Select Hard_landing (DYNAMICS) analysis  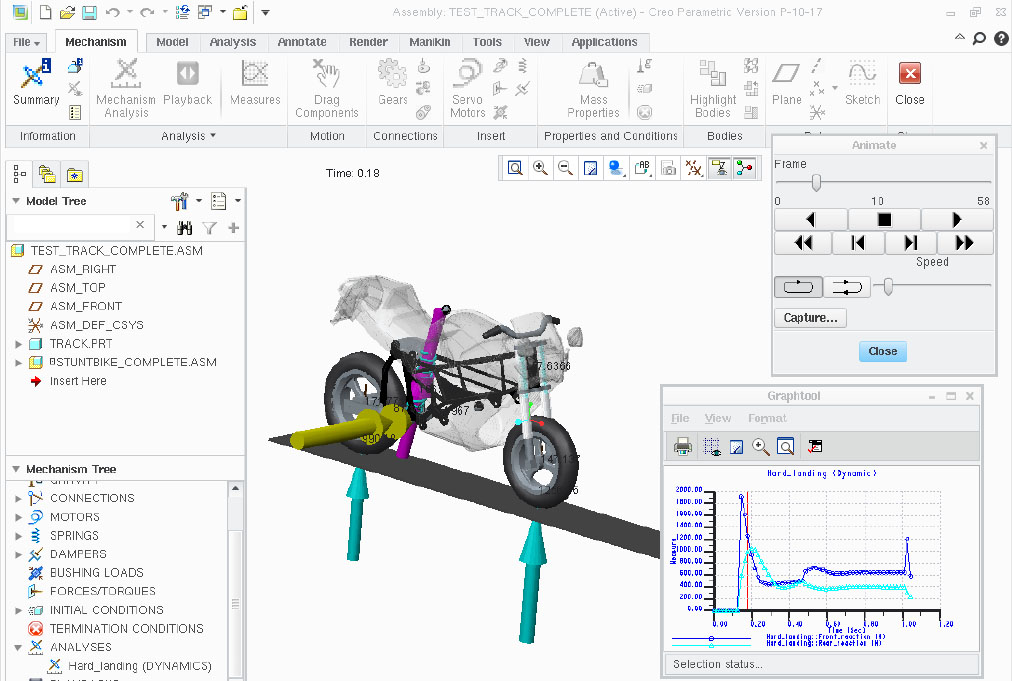139,666
